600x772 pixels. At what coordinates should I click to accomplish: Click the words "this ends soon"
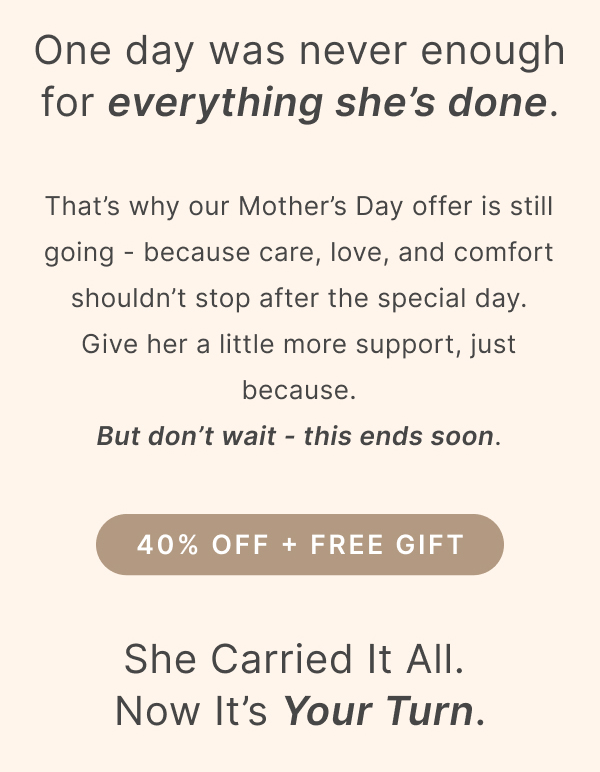398,436
